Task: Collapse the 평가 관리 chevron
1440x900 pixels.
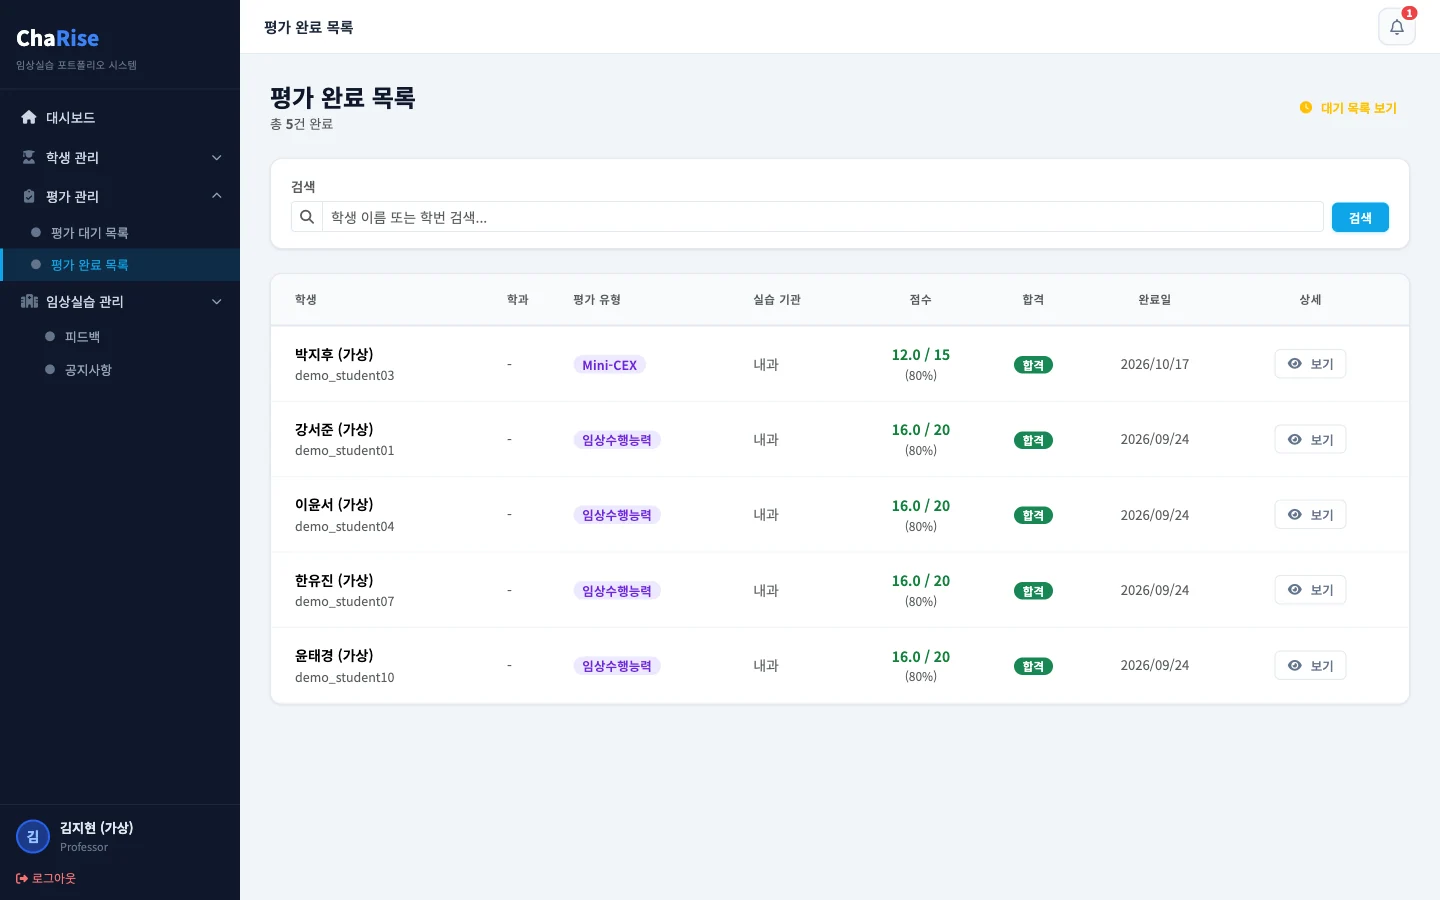Action: [217, 196]
